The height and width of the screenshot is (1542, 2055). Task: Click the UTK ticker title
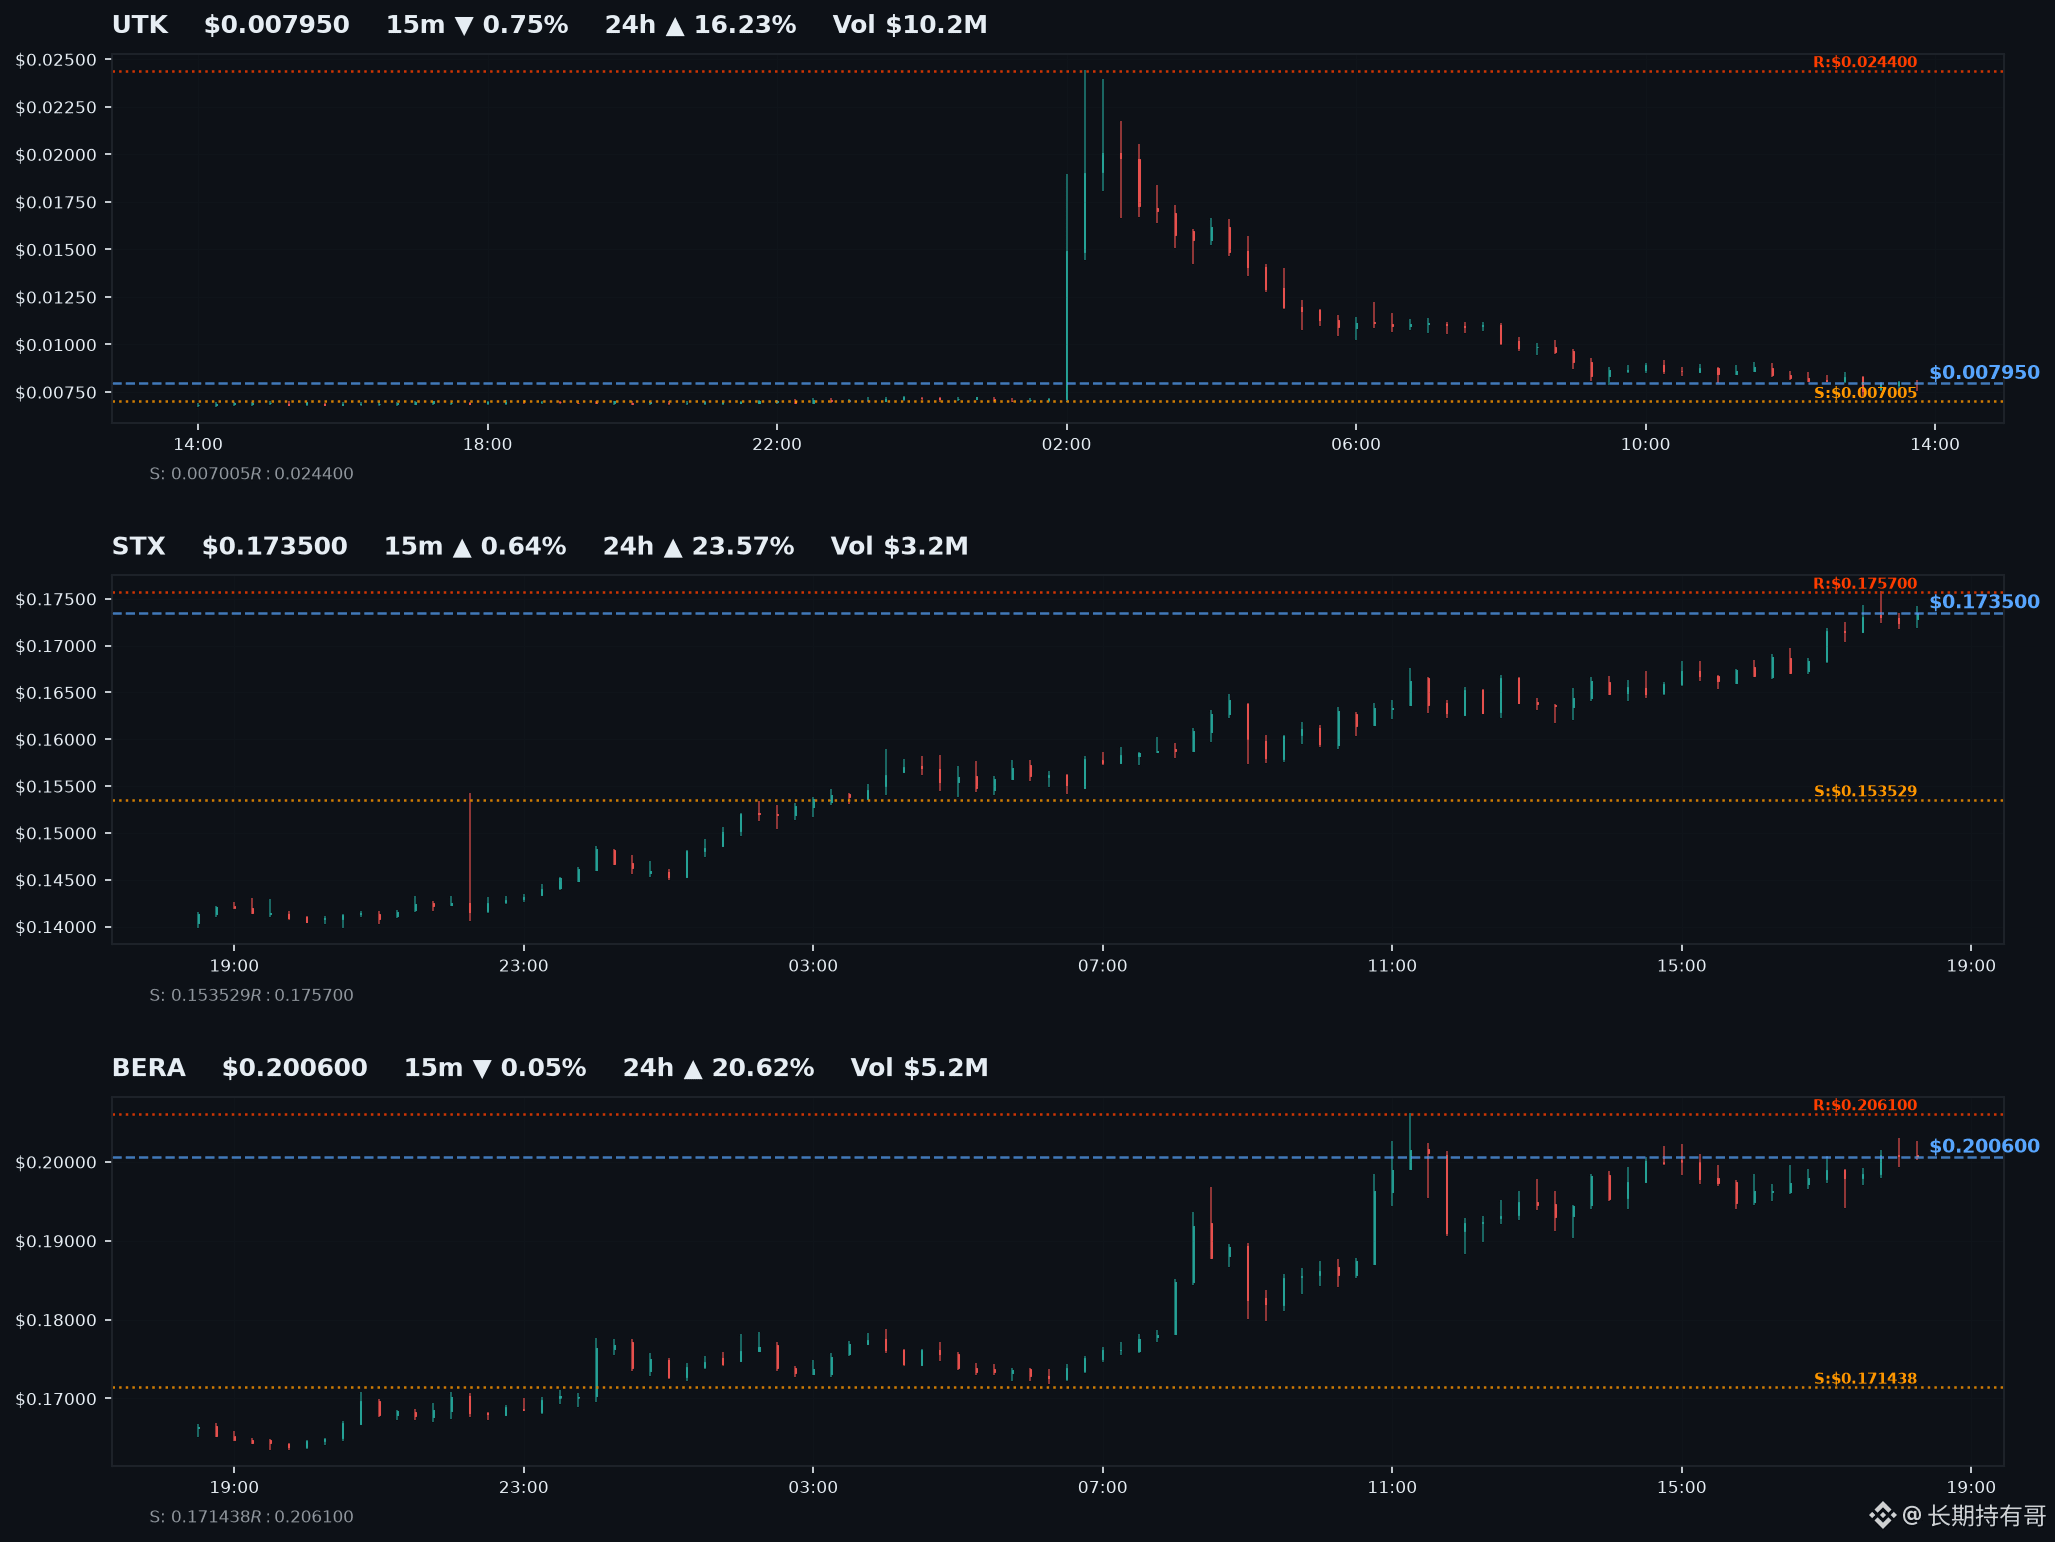pyautogui.click(x=140, y=25)
